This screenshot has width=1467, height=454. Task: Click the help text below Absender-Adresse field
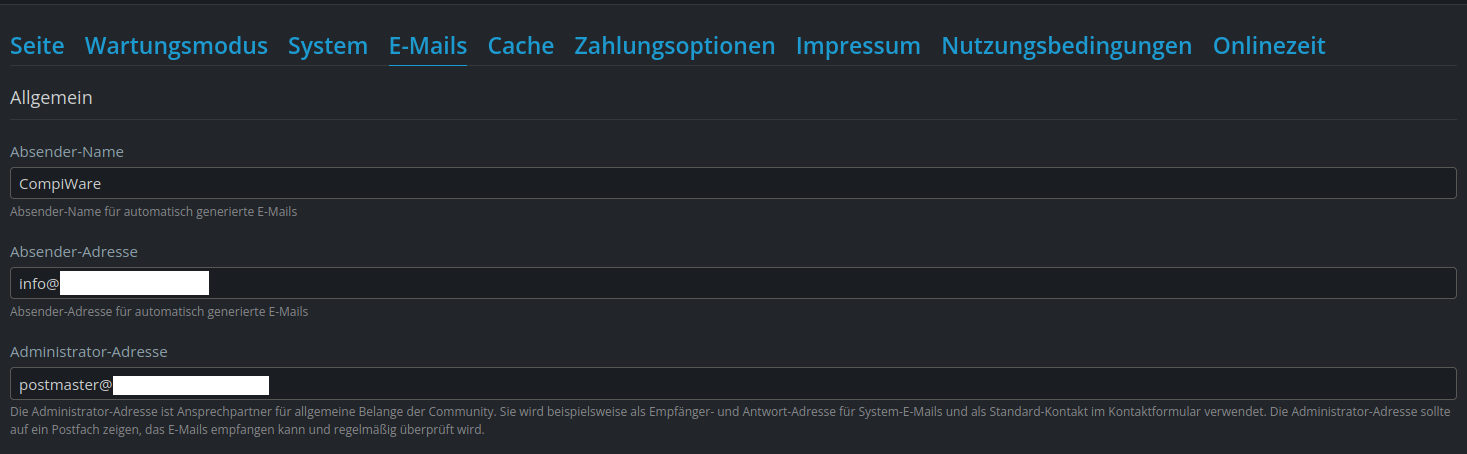pos(159,312)
